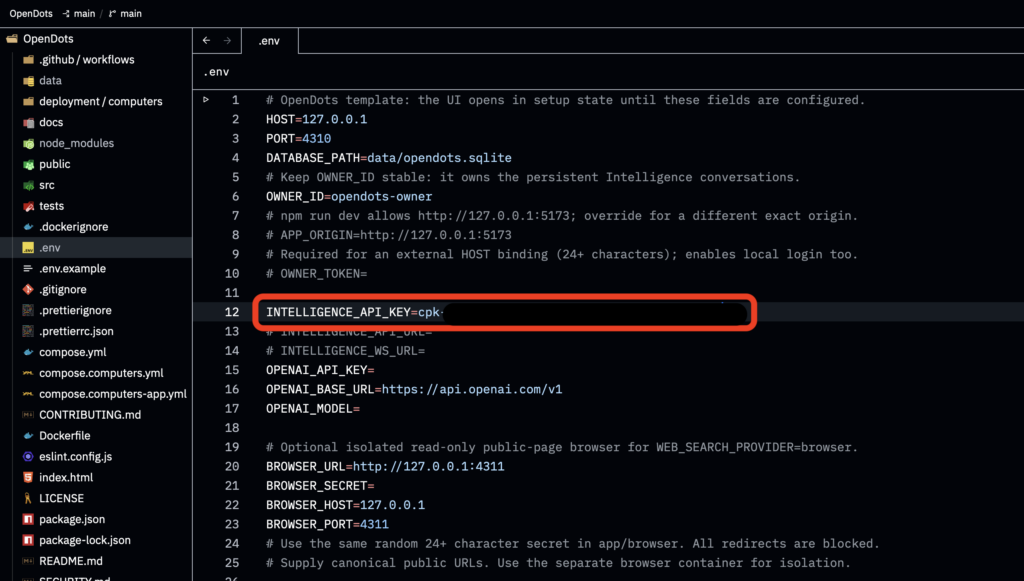Click the node_modules folder icon
The image size is (1024, 581).
pos(28,143)
